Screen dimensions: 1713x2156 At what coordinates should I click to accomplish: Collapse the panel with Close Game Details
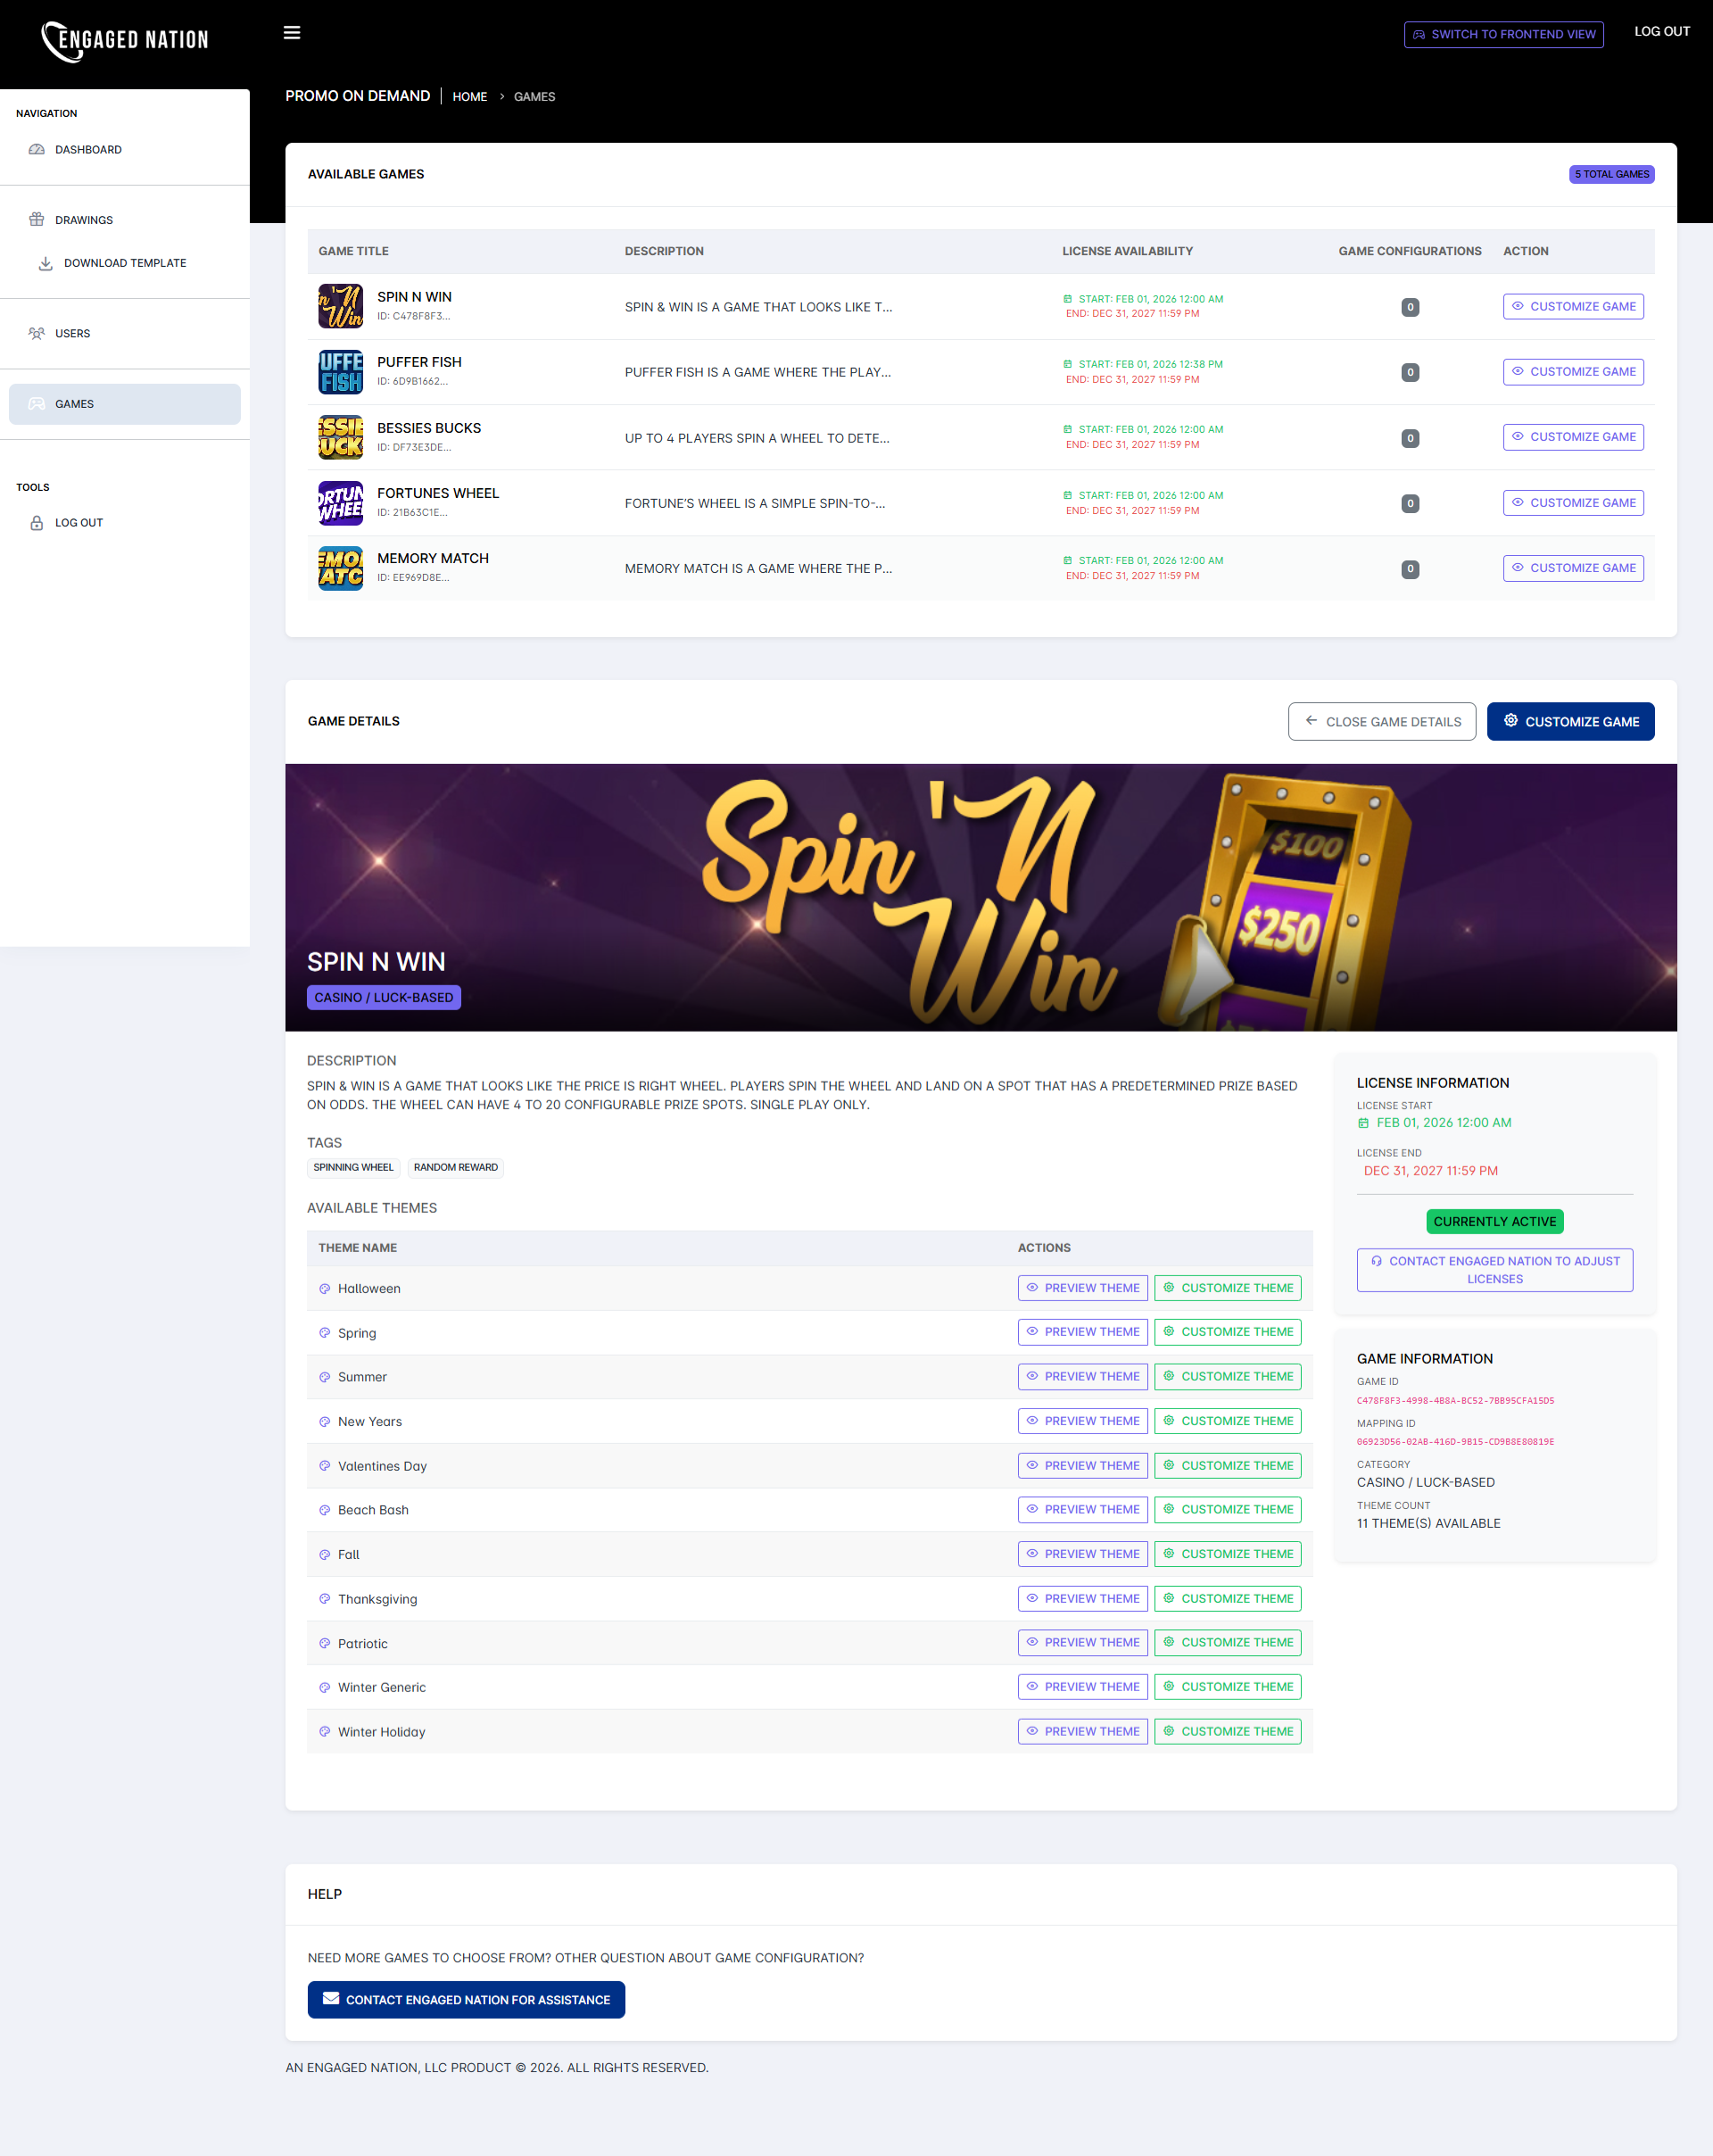click(1382, 720)
